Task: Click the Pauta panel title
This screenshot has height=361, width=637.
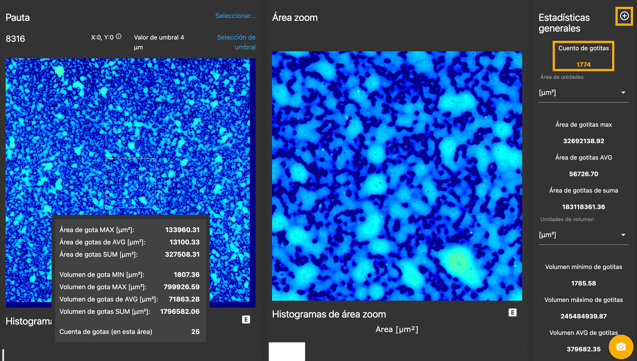Action: 17,17
